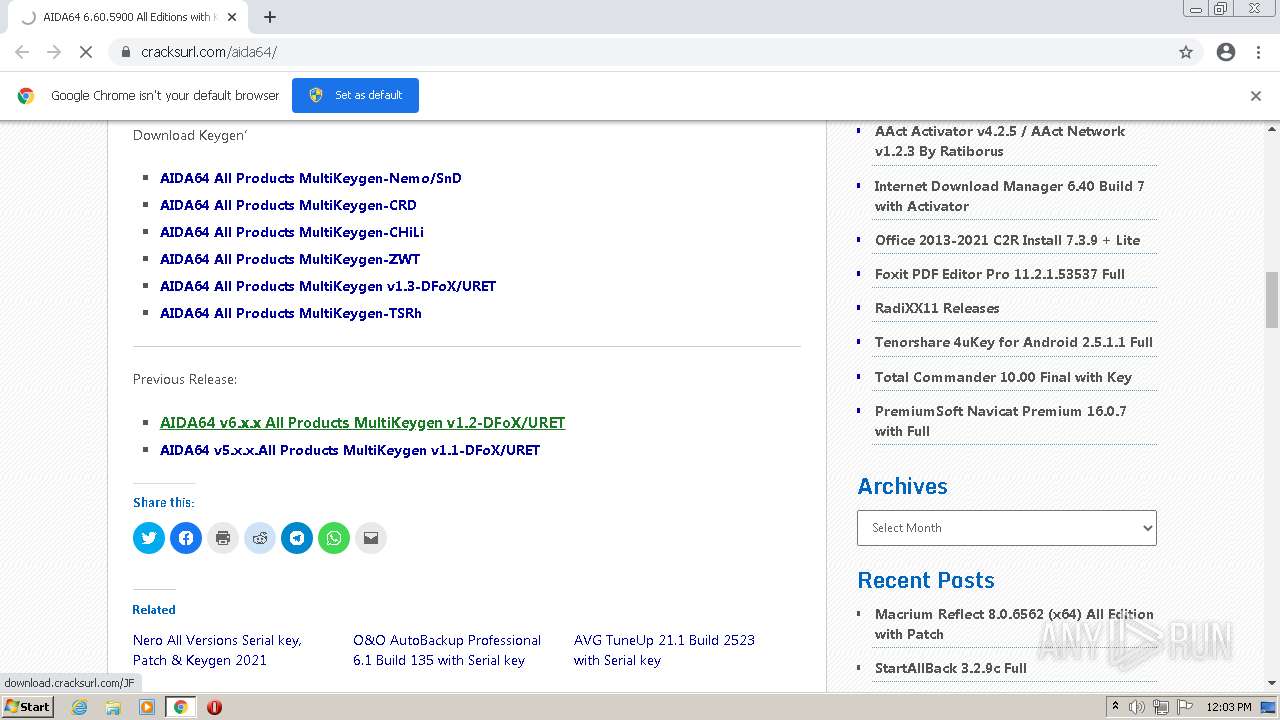Share on Facebook icon

tap(186, 538)
